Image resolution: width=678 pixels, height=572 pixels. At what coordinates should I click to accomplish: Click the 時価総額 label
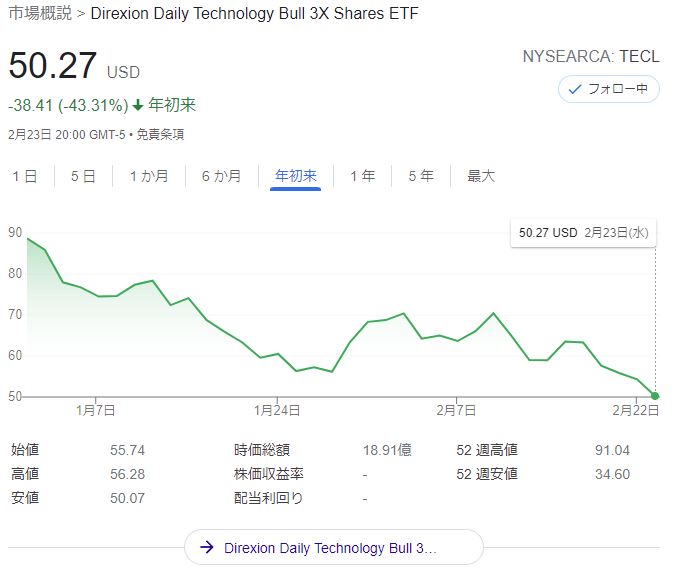tap(262, 450)
